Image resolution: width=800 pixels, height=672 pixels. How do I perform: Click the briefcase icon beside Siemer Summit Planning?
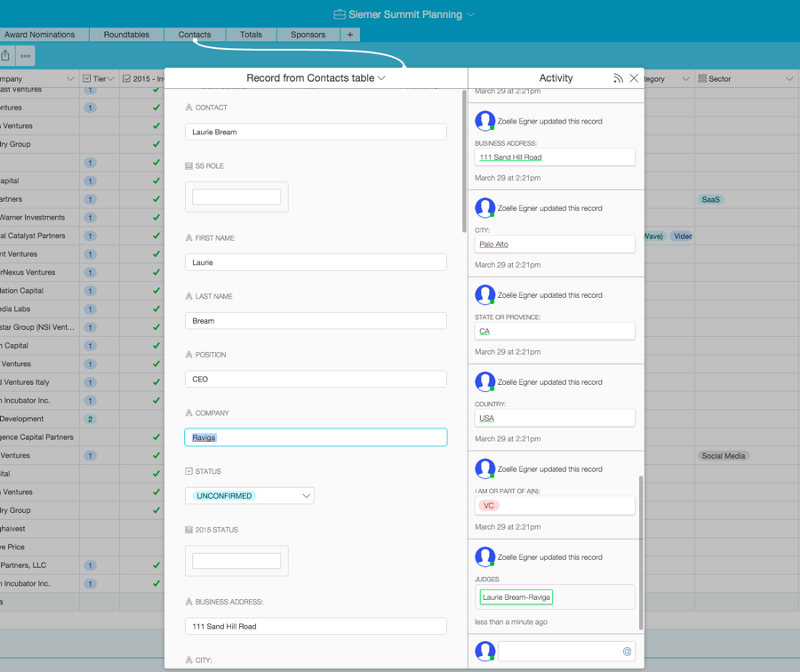point(339,14)
